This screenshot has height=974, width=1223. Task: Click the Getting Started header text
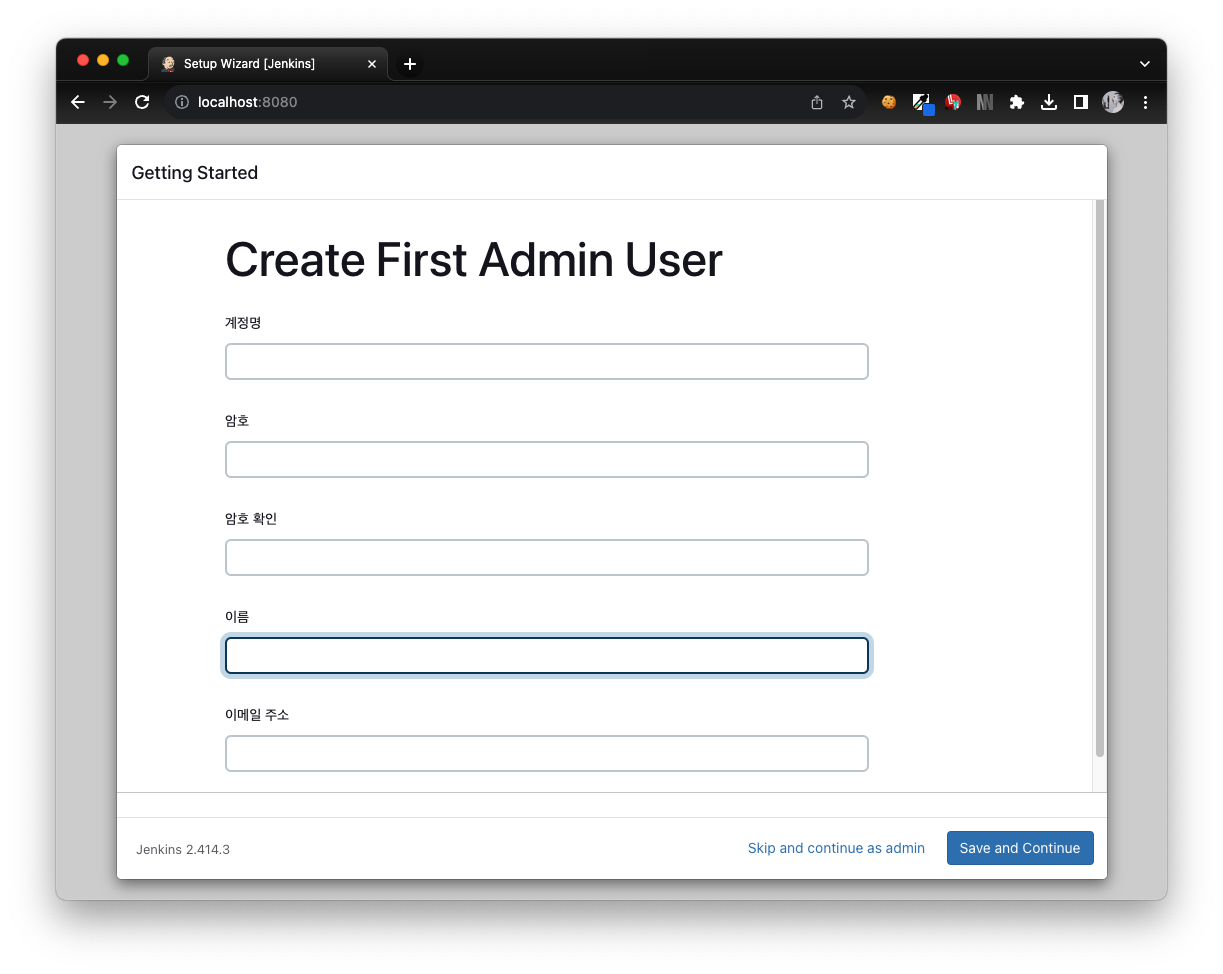point(195,173)
